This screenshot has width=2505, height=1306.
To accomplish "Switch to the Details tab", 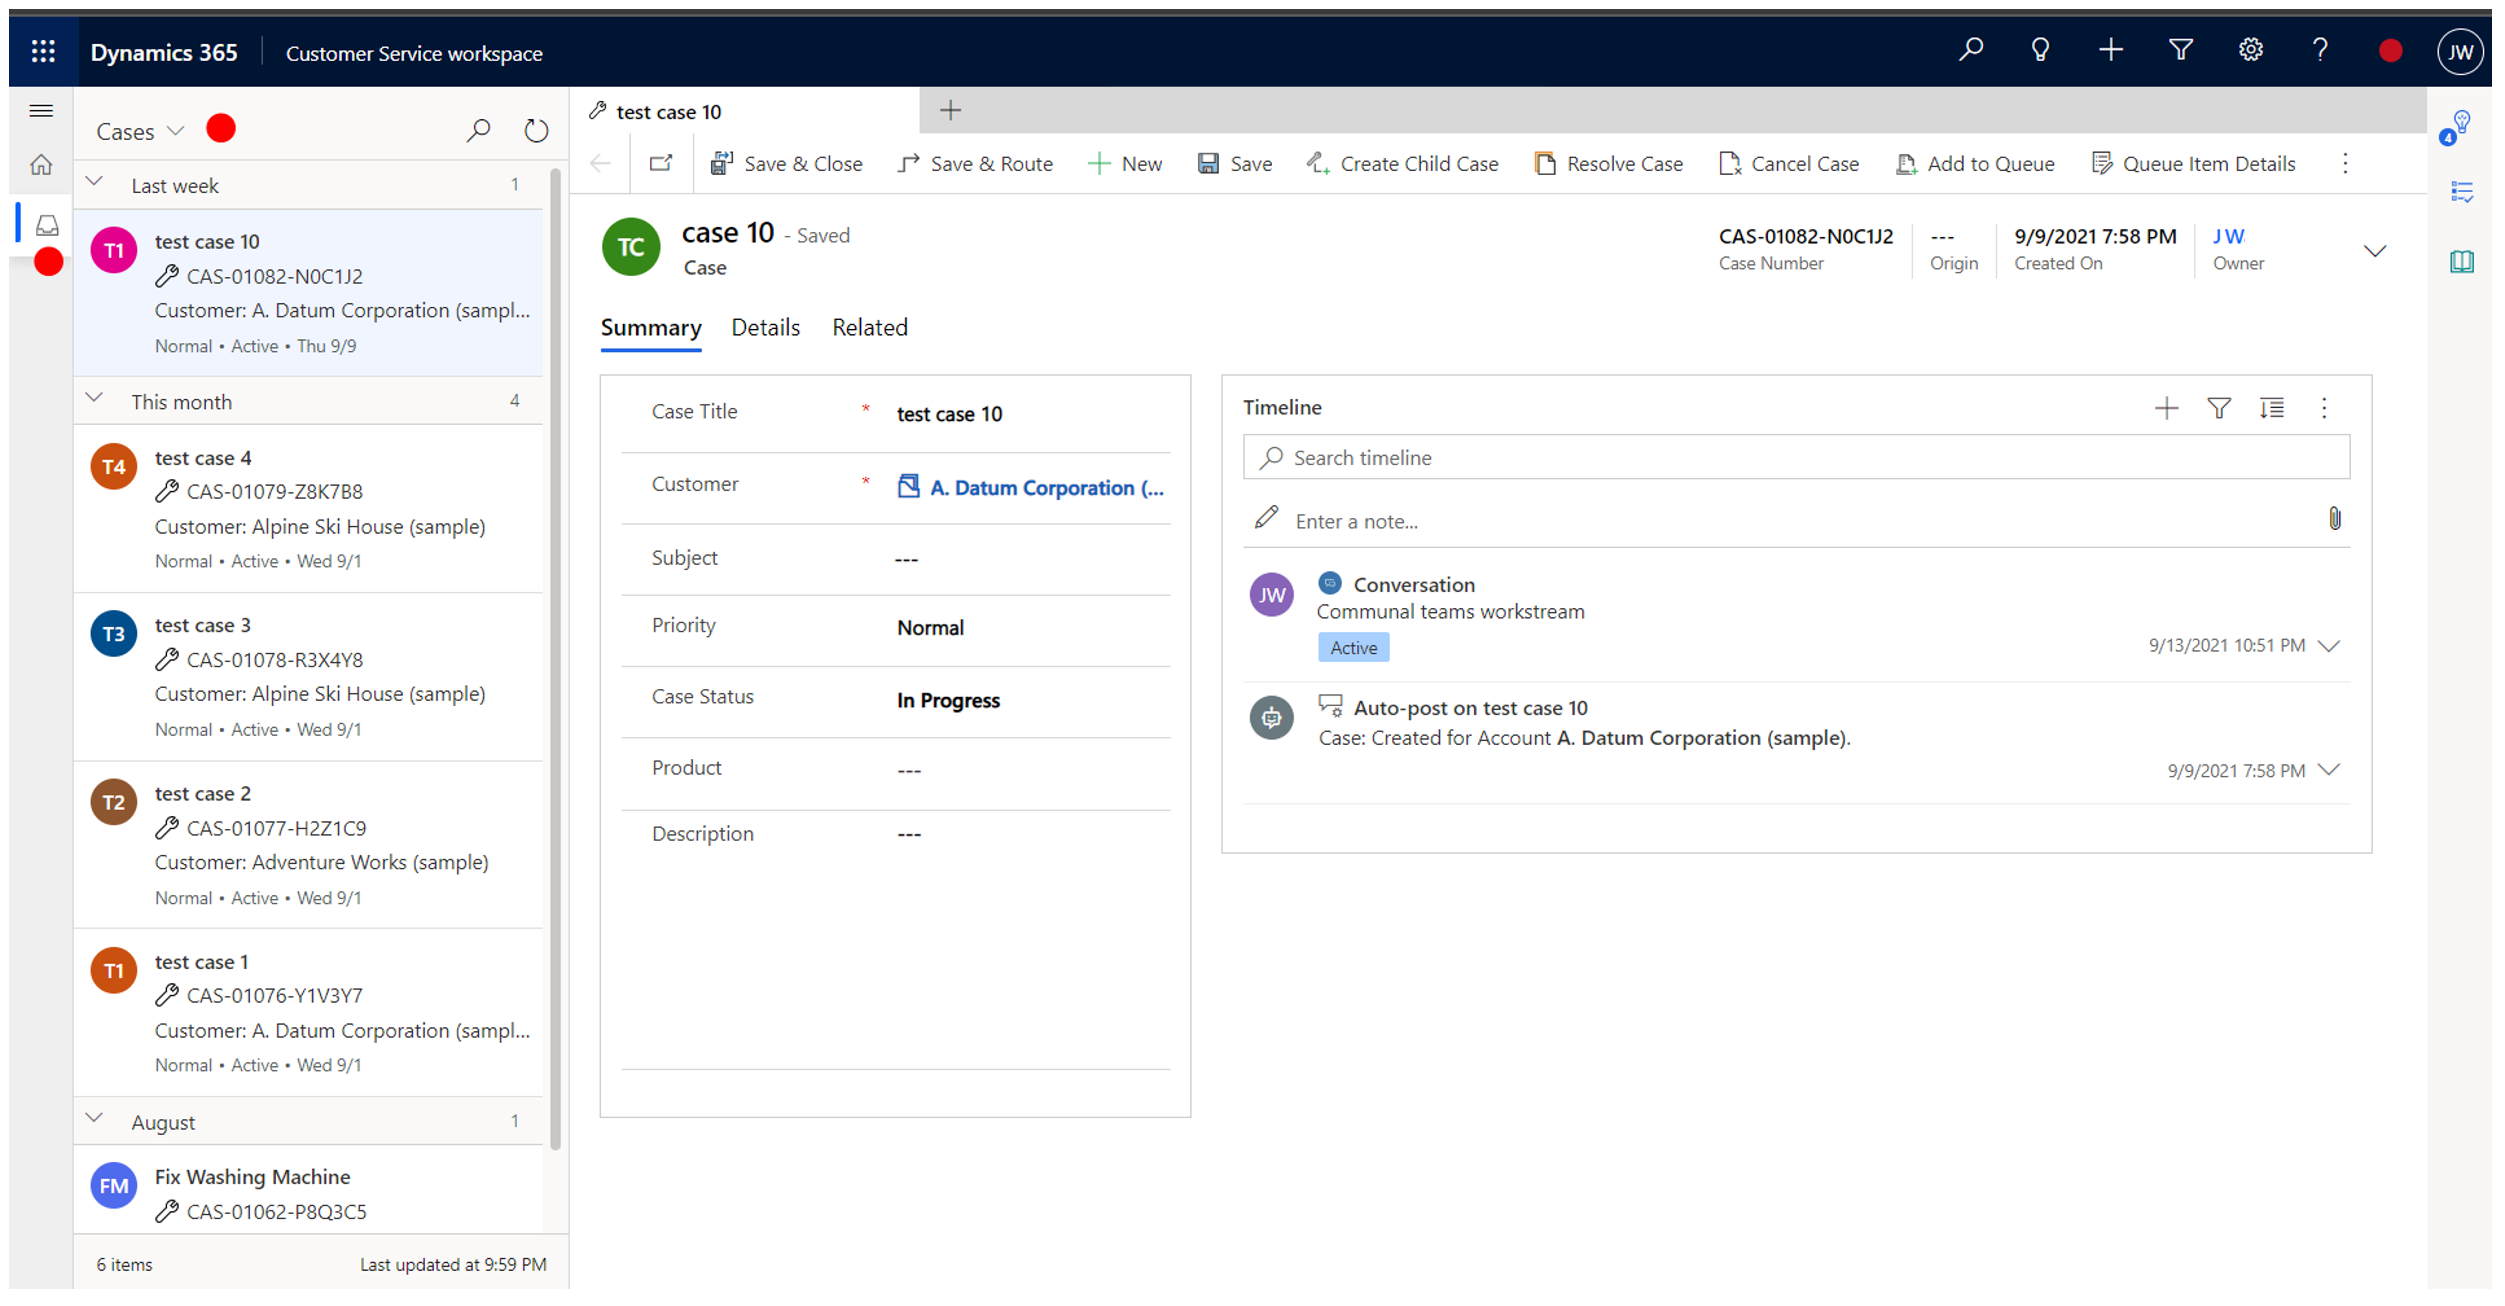I will point(765,326).
